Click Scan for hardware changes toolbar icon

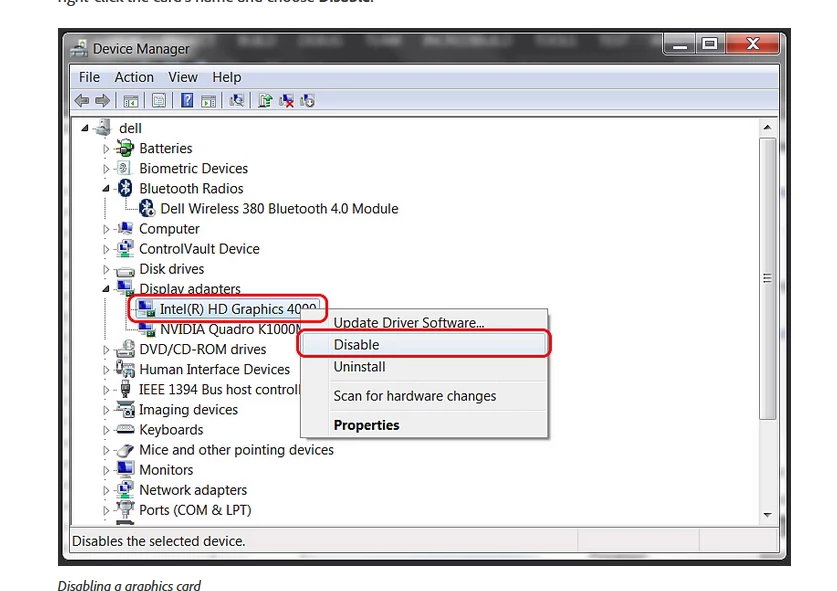[x=236, y=100]
